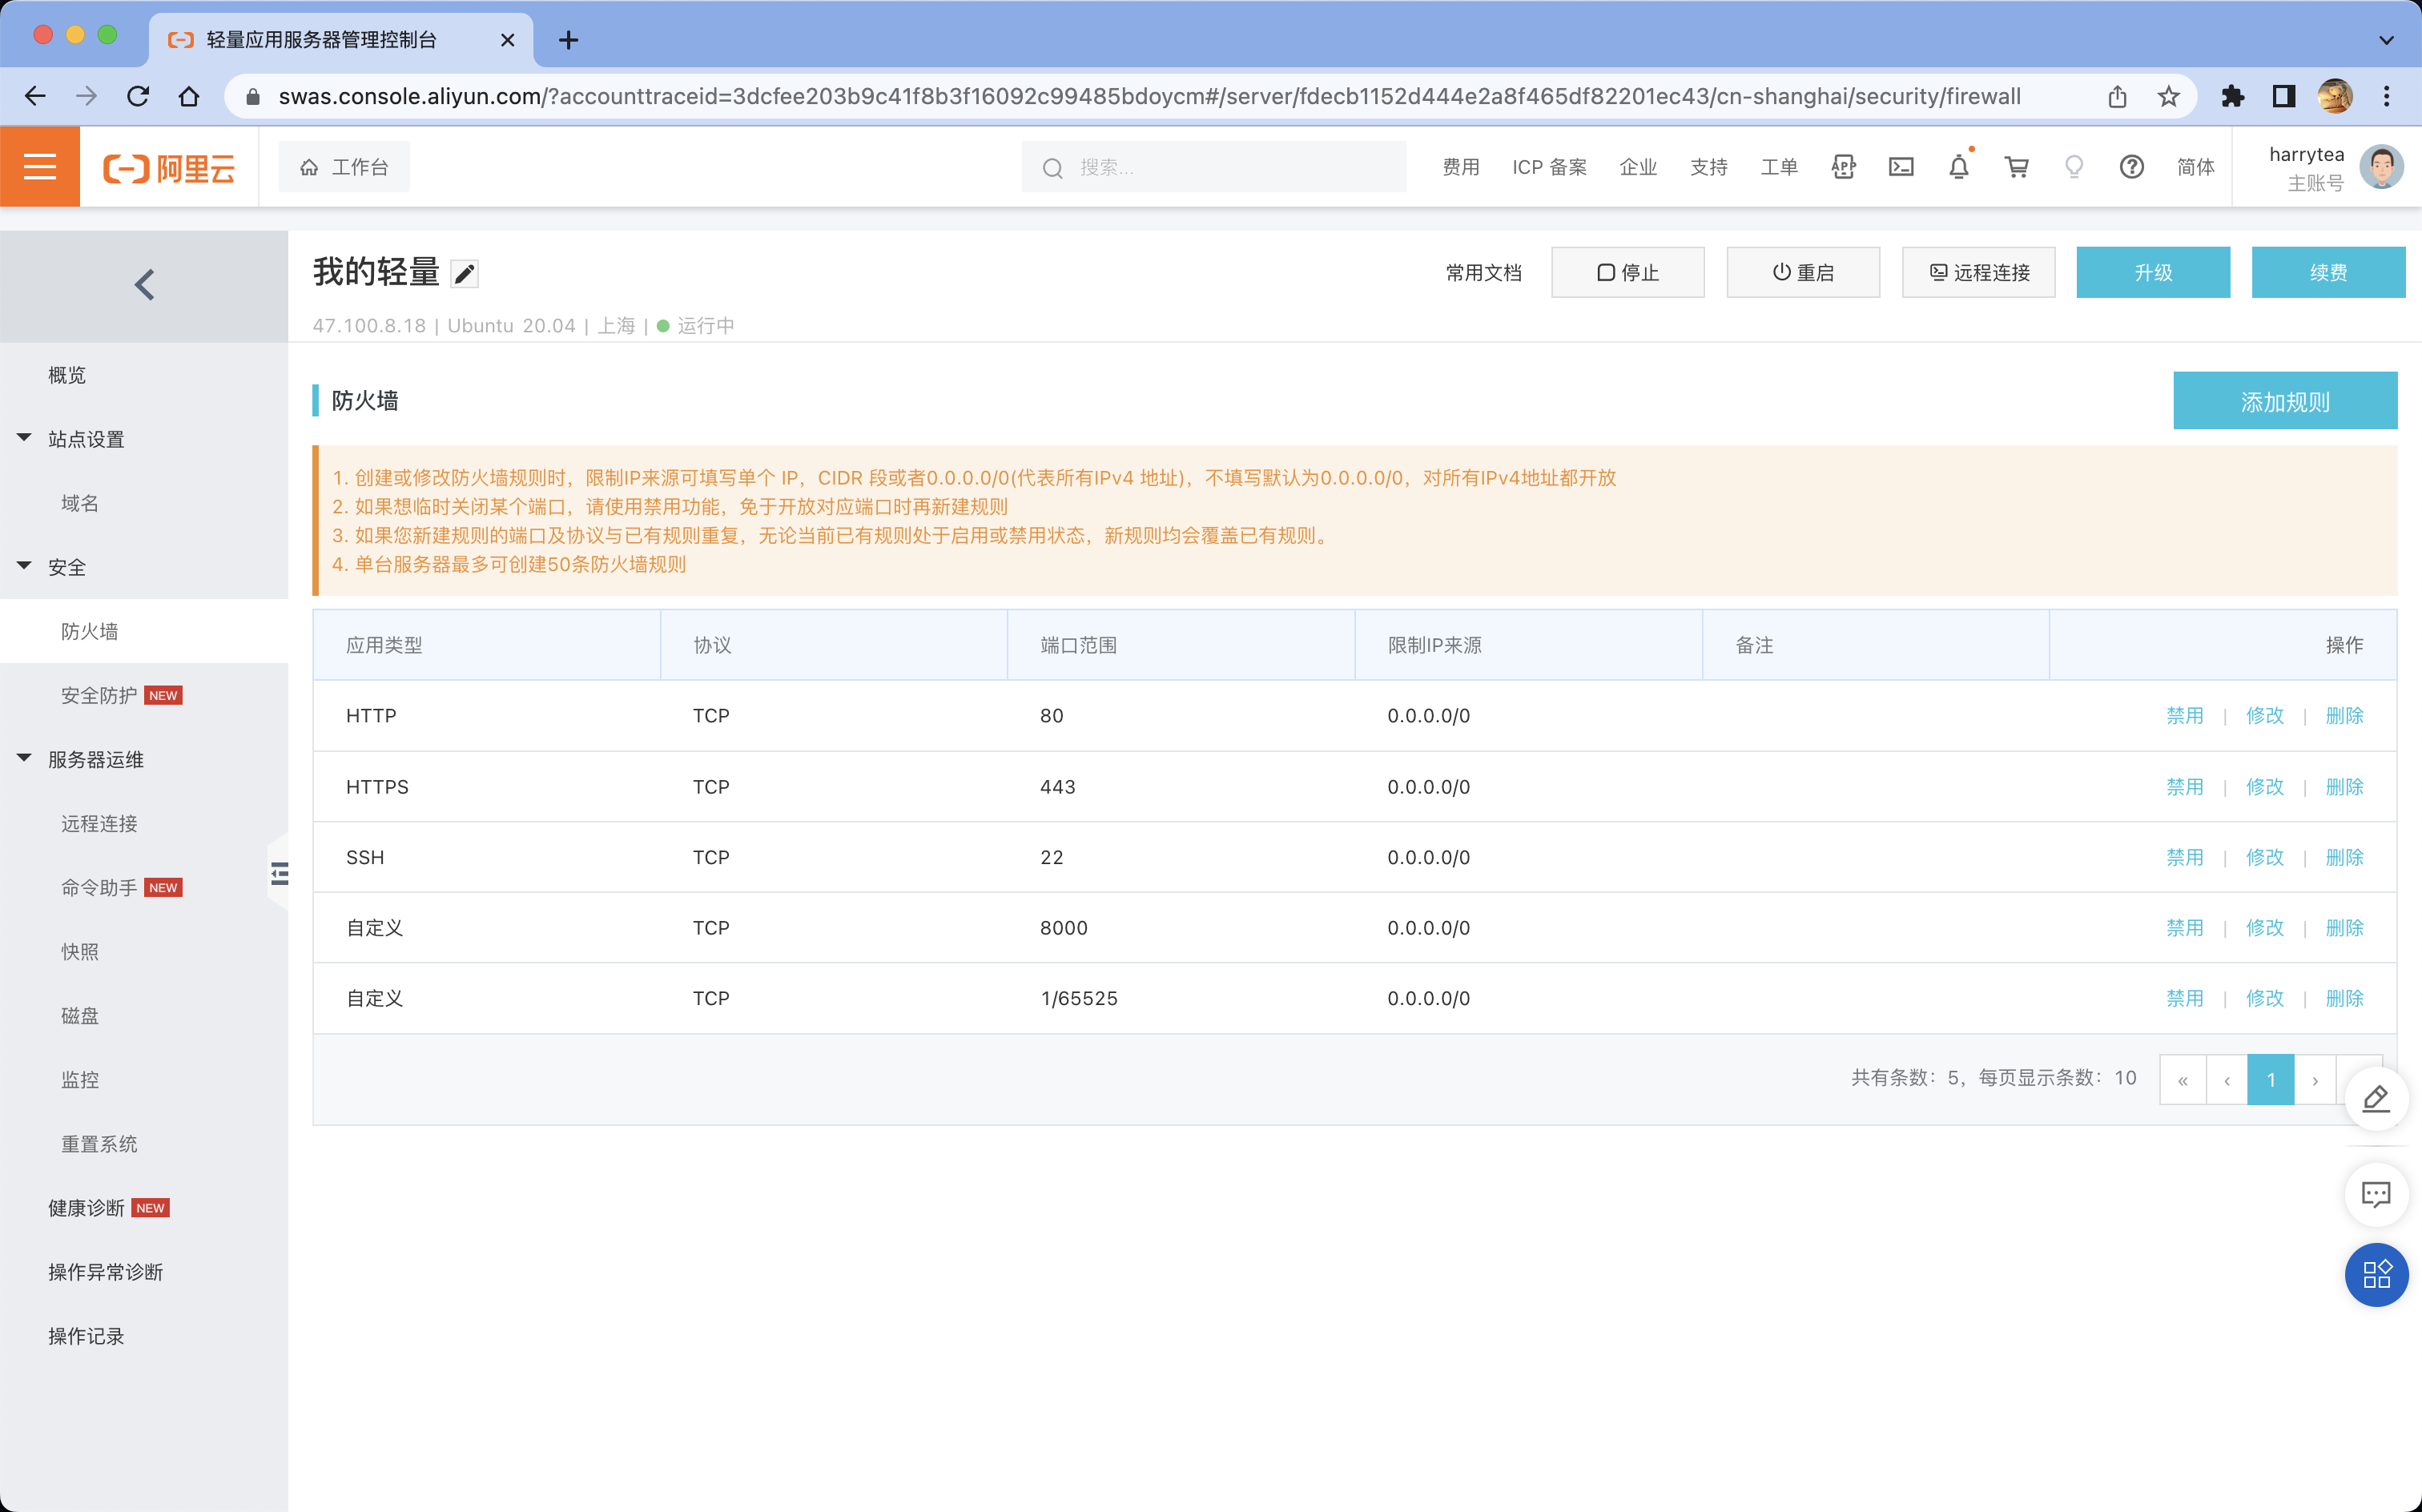Click the 添加规则 button
2422x1512 pixels.
[x=2284, y=401]
